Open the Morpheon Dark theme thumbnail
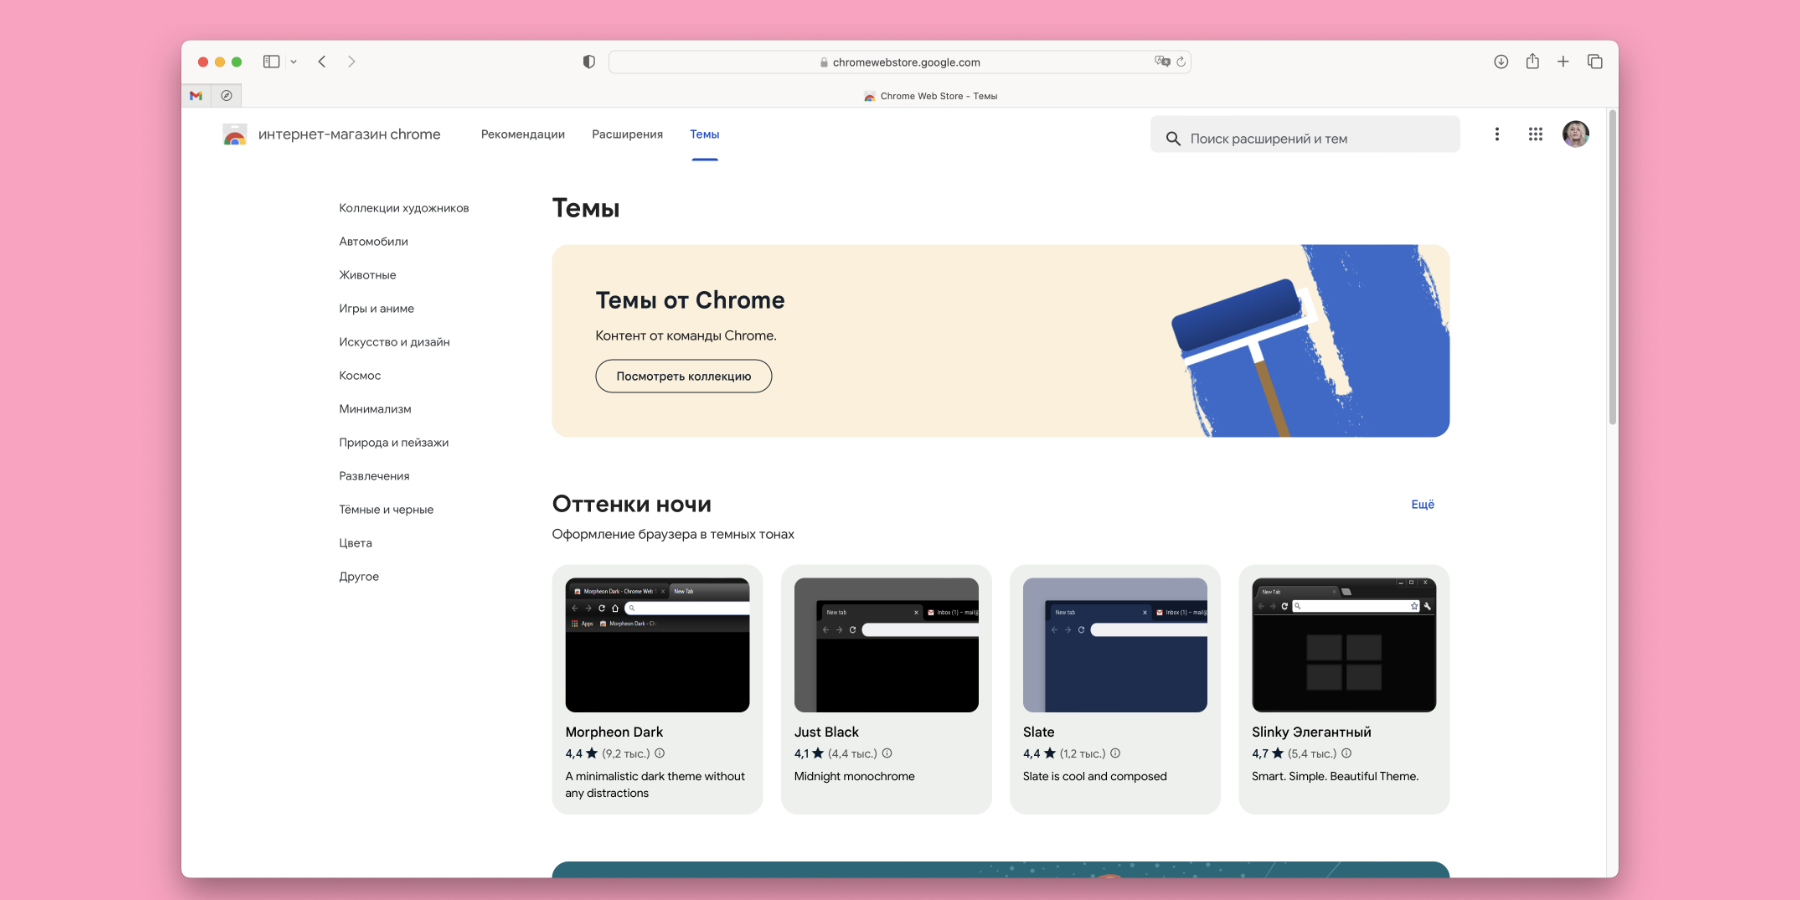The height and width of the screenshot is (900, 1800). (x=657, y=645)
